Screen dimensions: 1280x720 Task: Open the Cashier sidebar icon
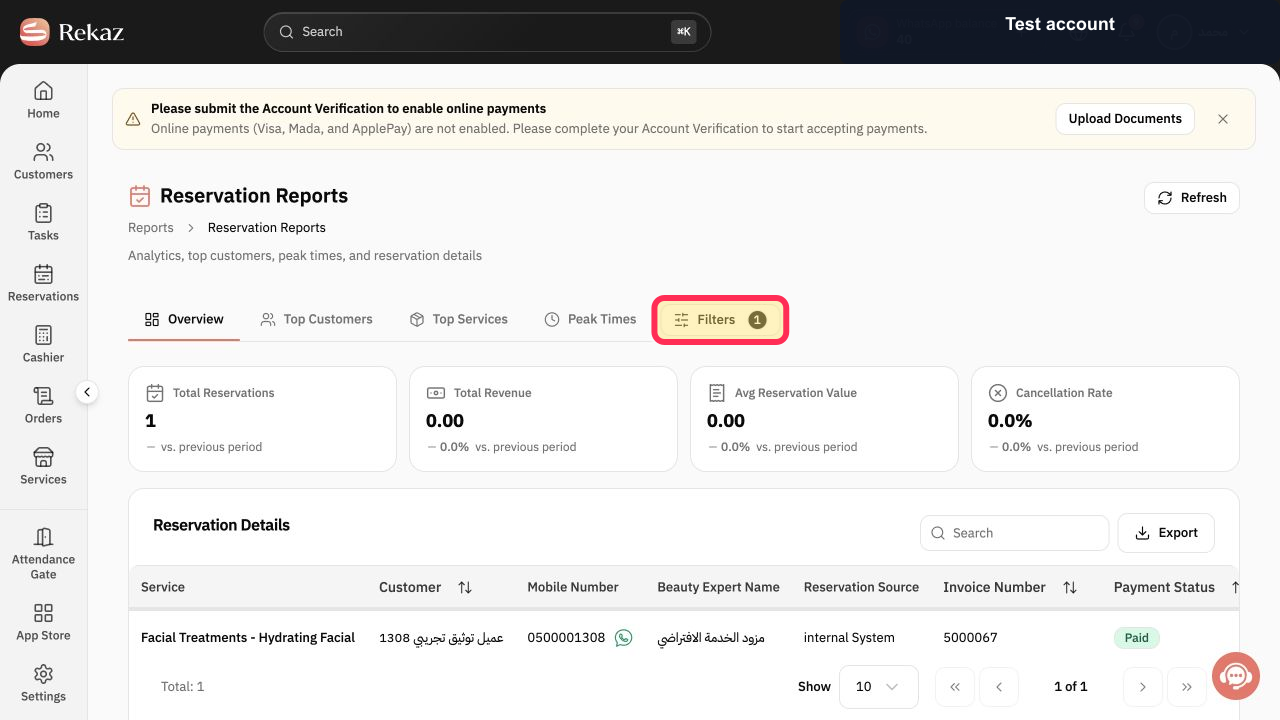pyautogui.click(x=43, y=335)
